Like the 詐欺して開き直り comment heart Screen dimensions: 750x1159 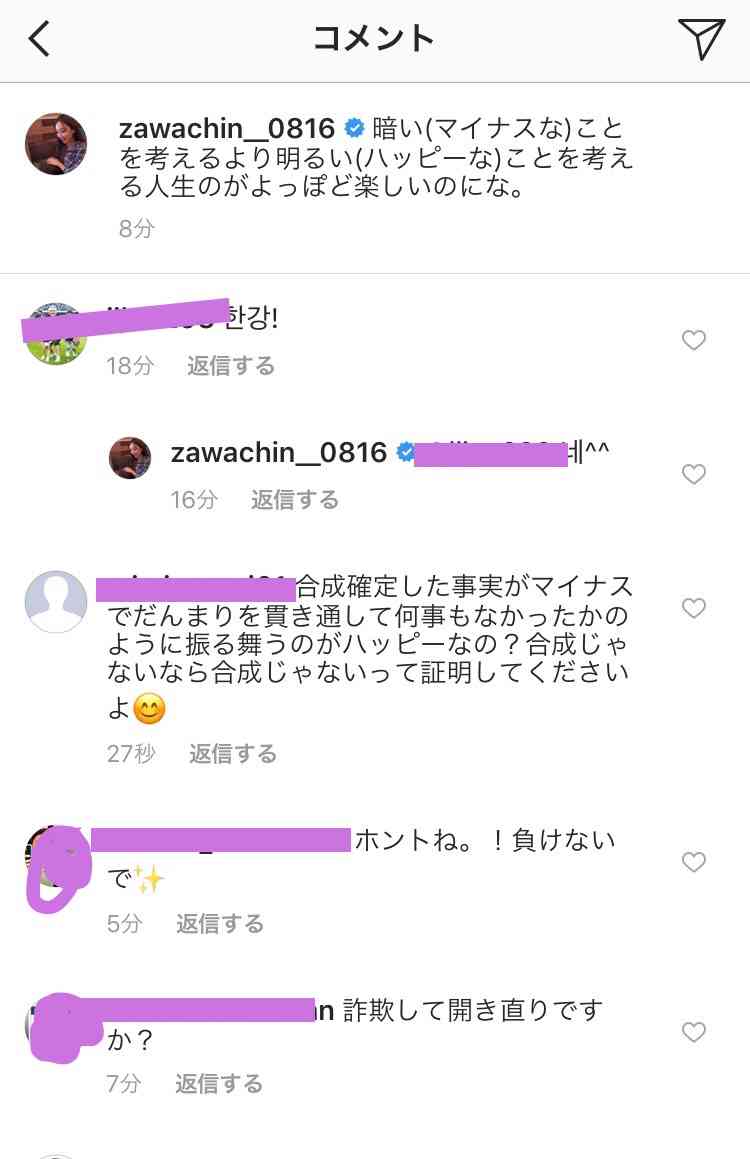pyautogui.click(x=693, y=1032)
